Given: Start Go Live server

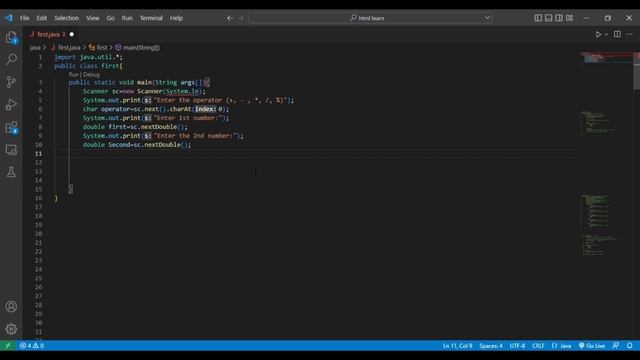Looking at the screenshot, I should pyautogui.click(x=592, y=346).
